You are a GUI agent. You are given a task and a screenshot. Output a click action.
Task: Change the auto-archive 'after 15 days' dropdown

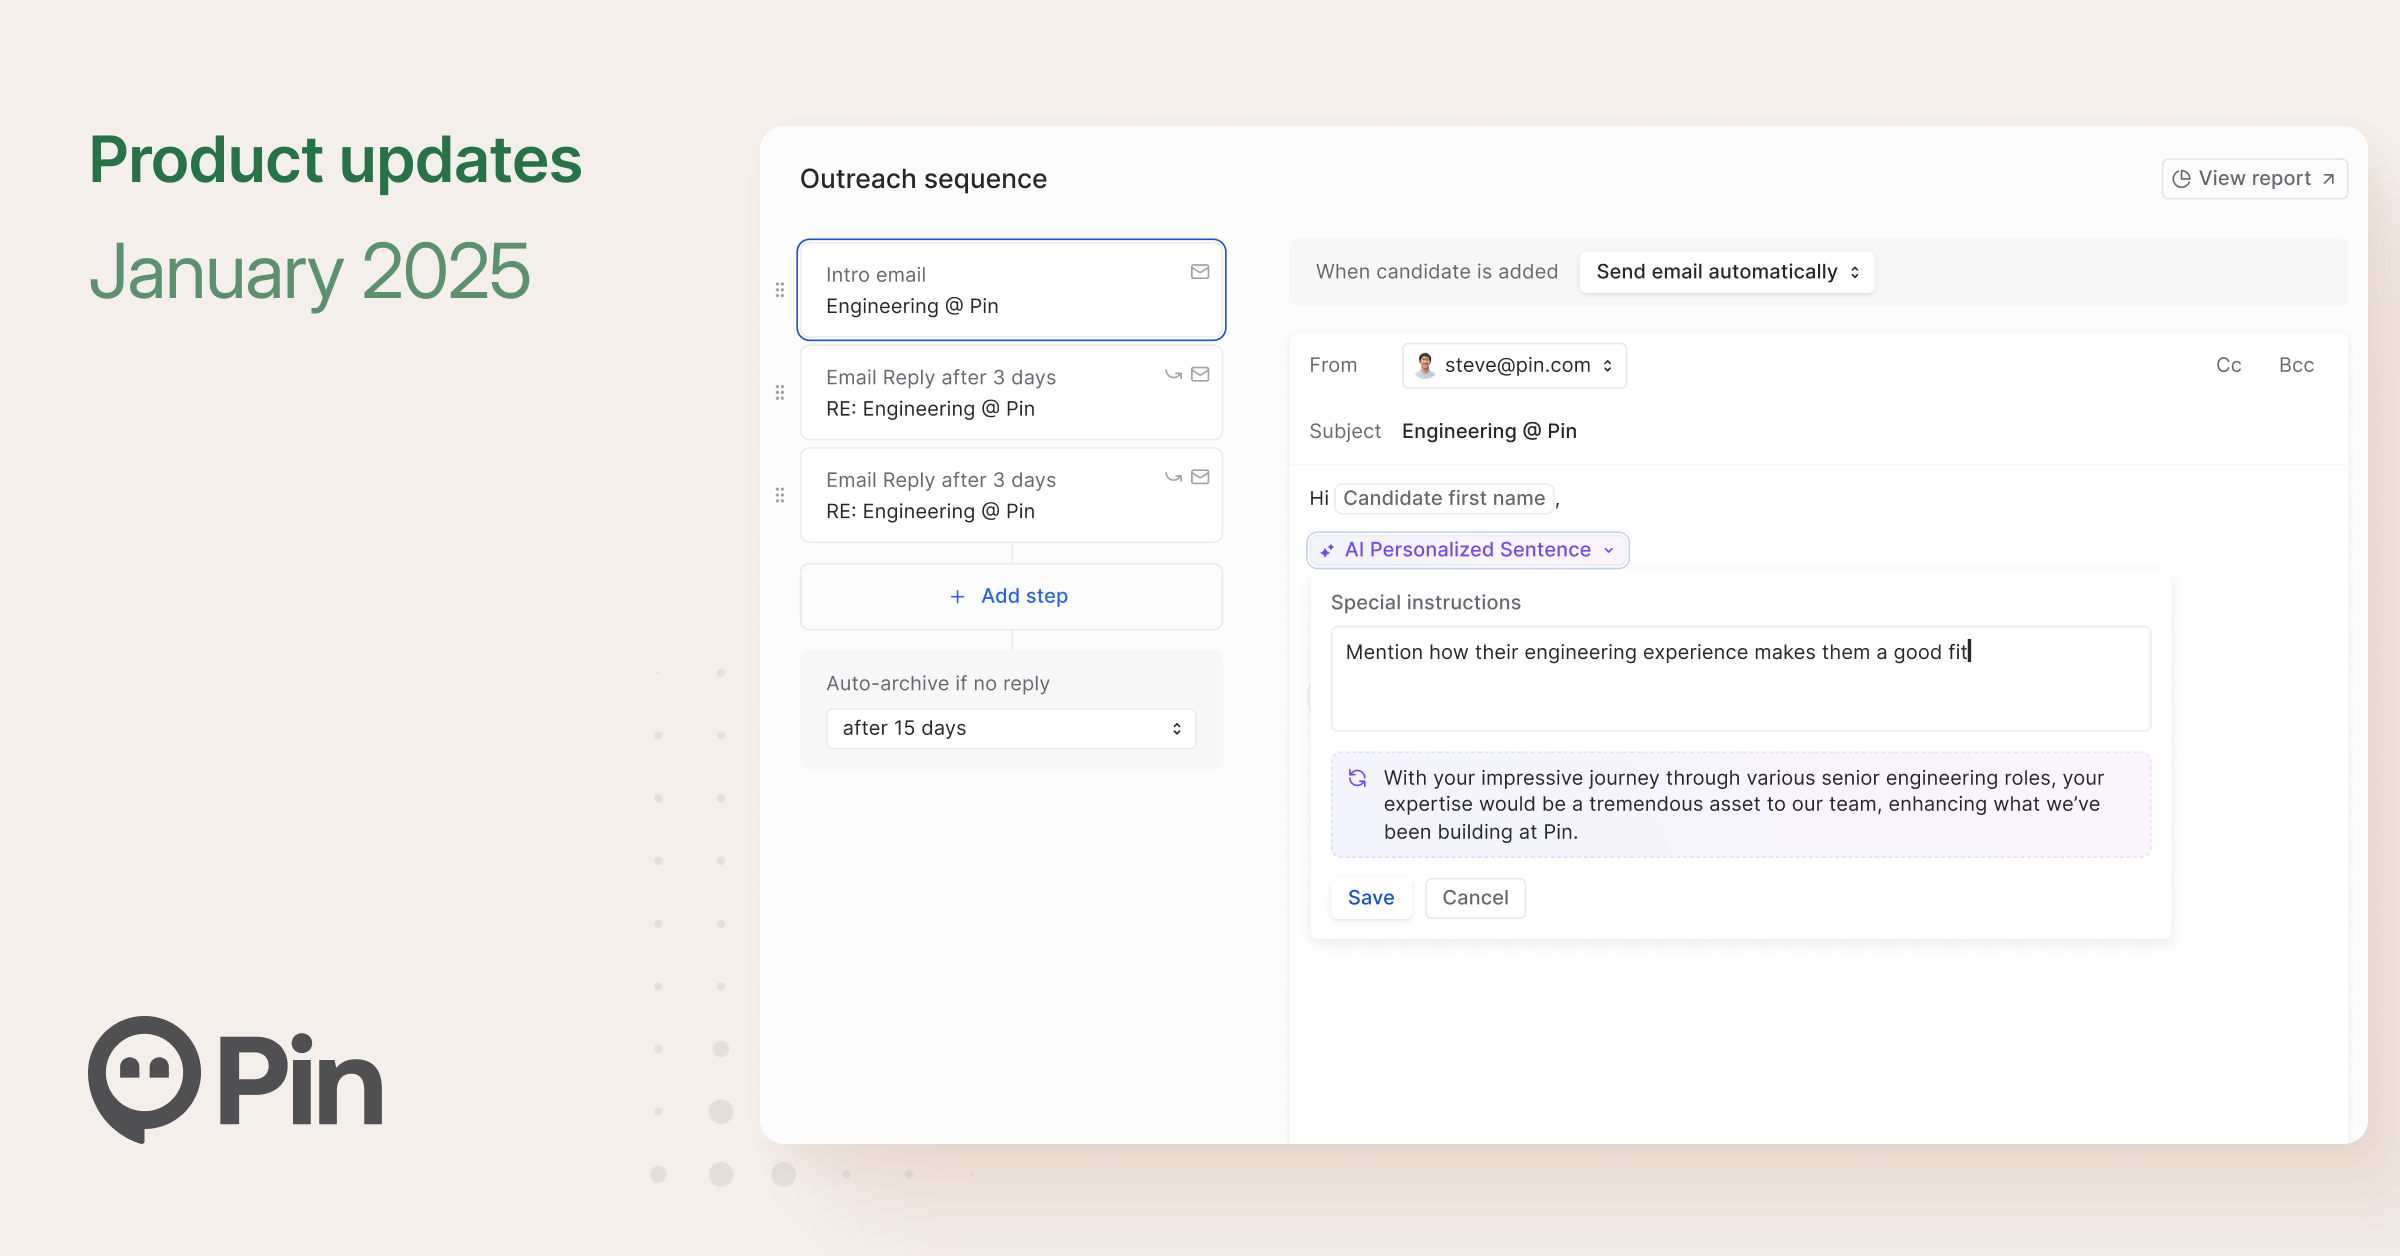pyautogui.click(x=1010, y=728)
